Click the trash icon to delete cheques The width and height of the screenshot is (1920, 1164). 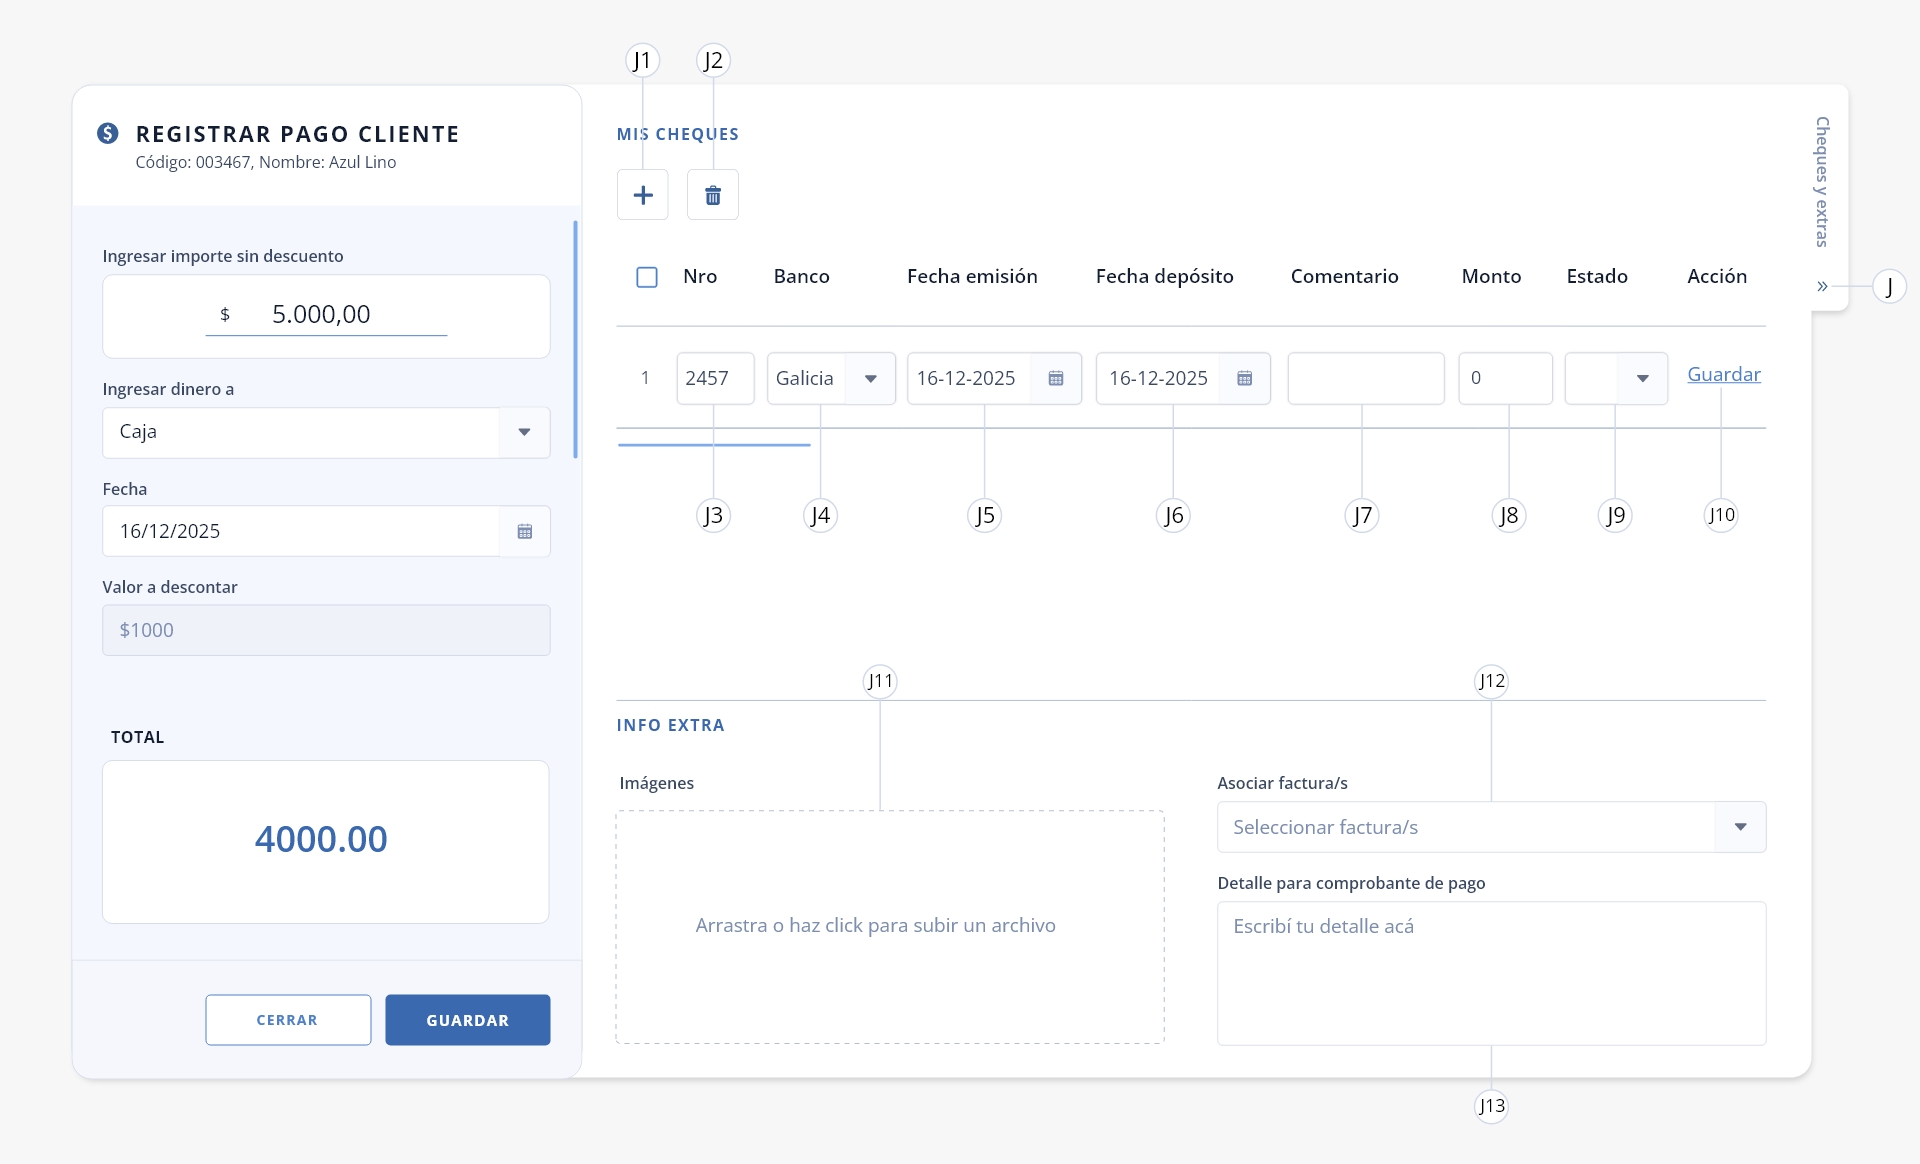(713, 195)
